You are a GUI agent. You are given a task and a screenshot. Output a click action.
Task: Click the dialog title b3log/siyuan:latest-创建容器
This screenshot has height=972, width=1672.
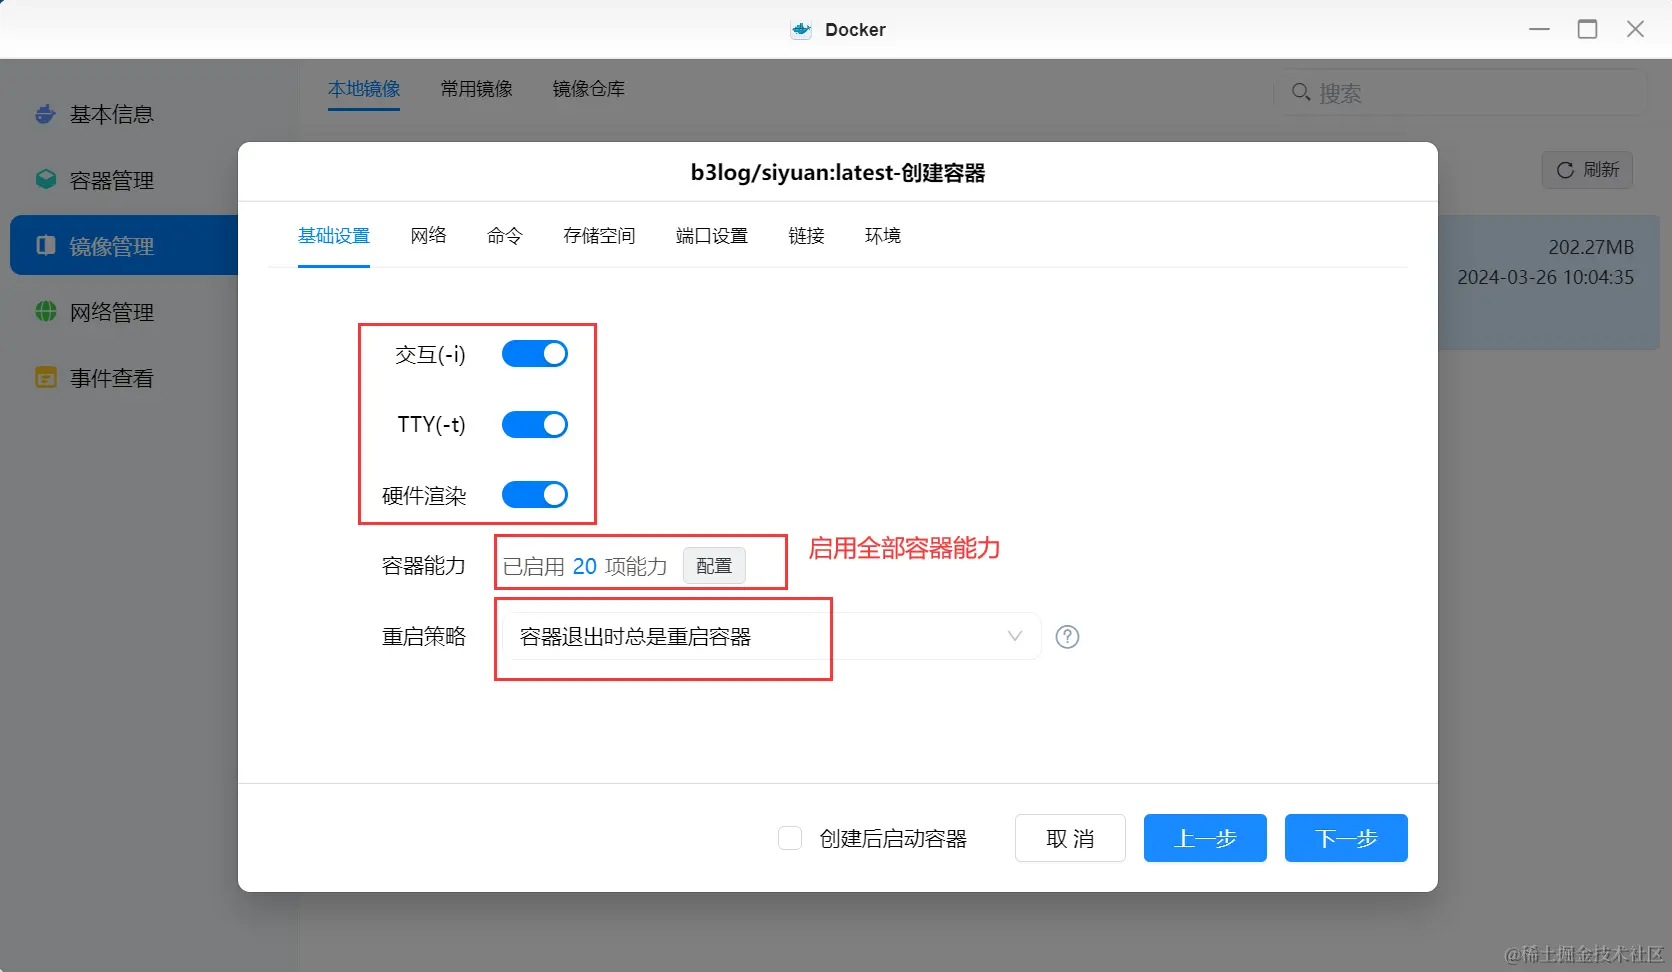[838, 173]
